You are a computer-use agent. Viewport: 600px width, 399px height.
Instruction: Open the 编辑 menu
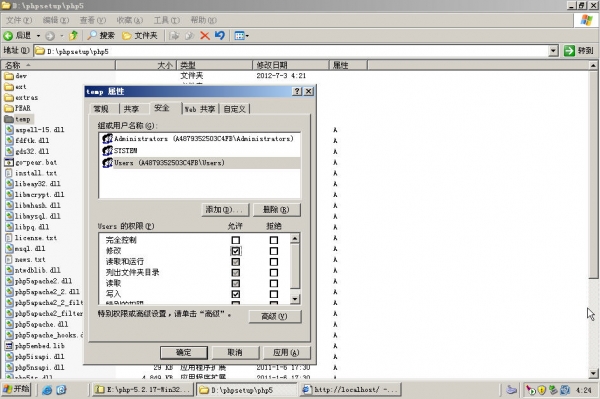tap(56, 20)
